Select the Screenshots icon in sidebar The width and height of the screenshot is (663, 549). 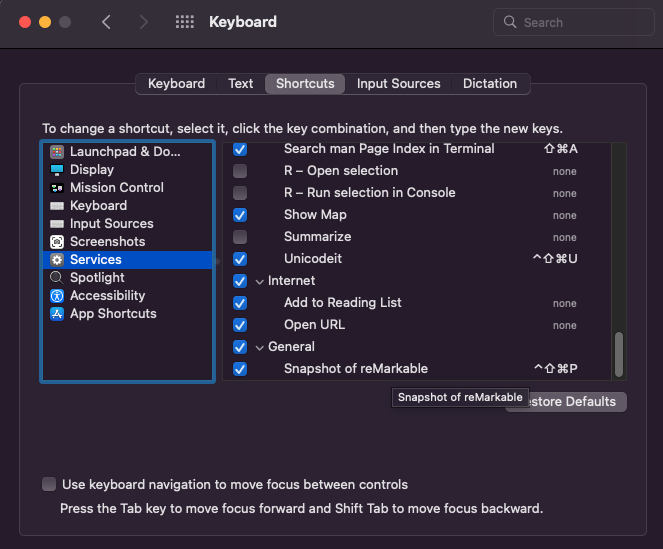[x=57, y=242]
